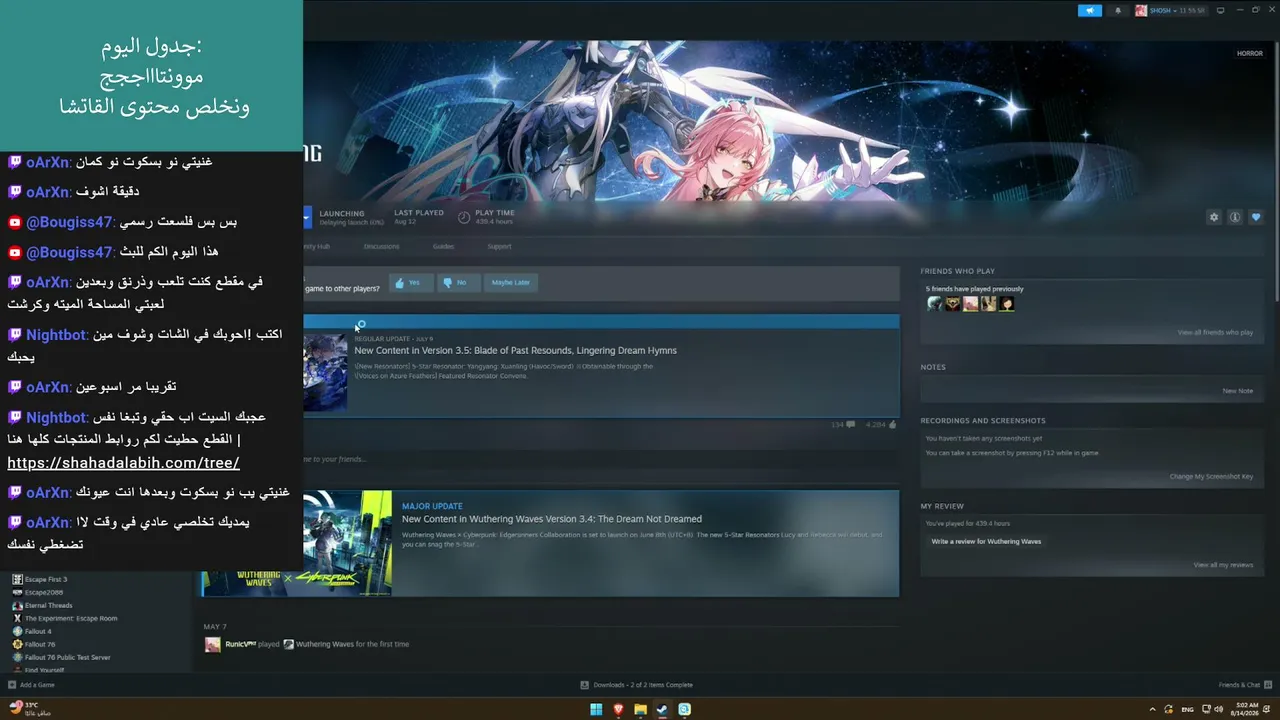Open the SHOSH account dropdown
Viewport: 1280px width, 720px height.
pos(1171,10)
